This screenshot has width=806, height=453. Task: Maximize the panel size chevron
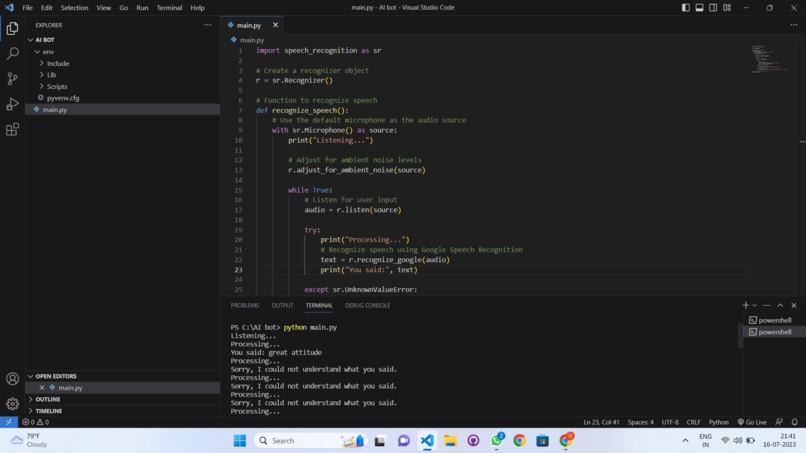pyautogui.click(x=780, y=305)
